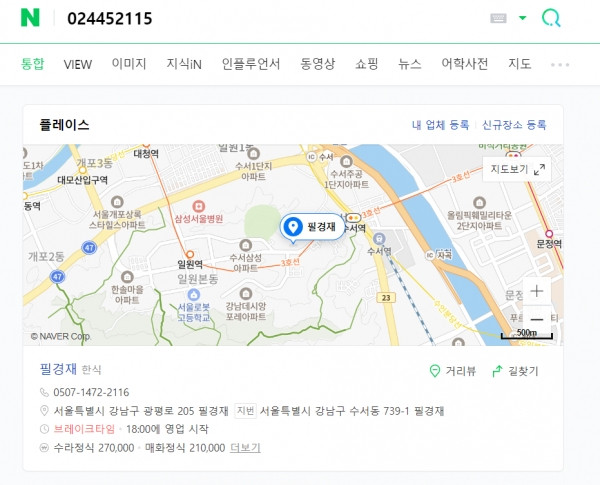Click the 서울개포상록스타힐스아파트 building icon
600x485 pixels.
(117, 201)
